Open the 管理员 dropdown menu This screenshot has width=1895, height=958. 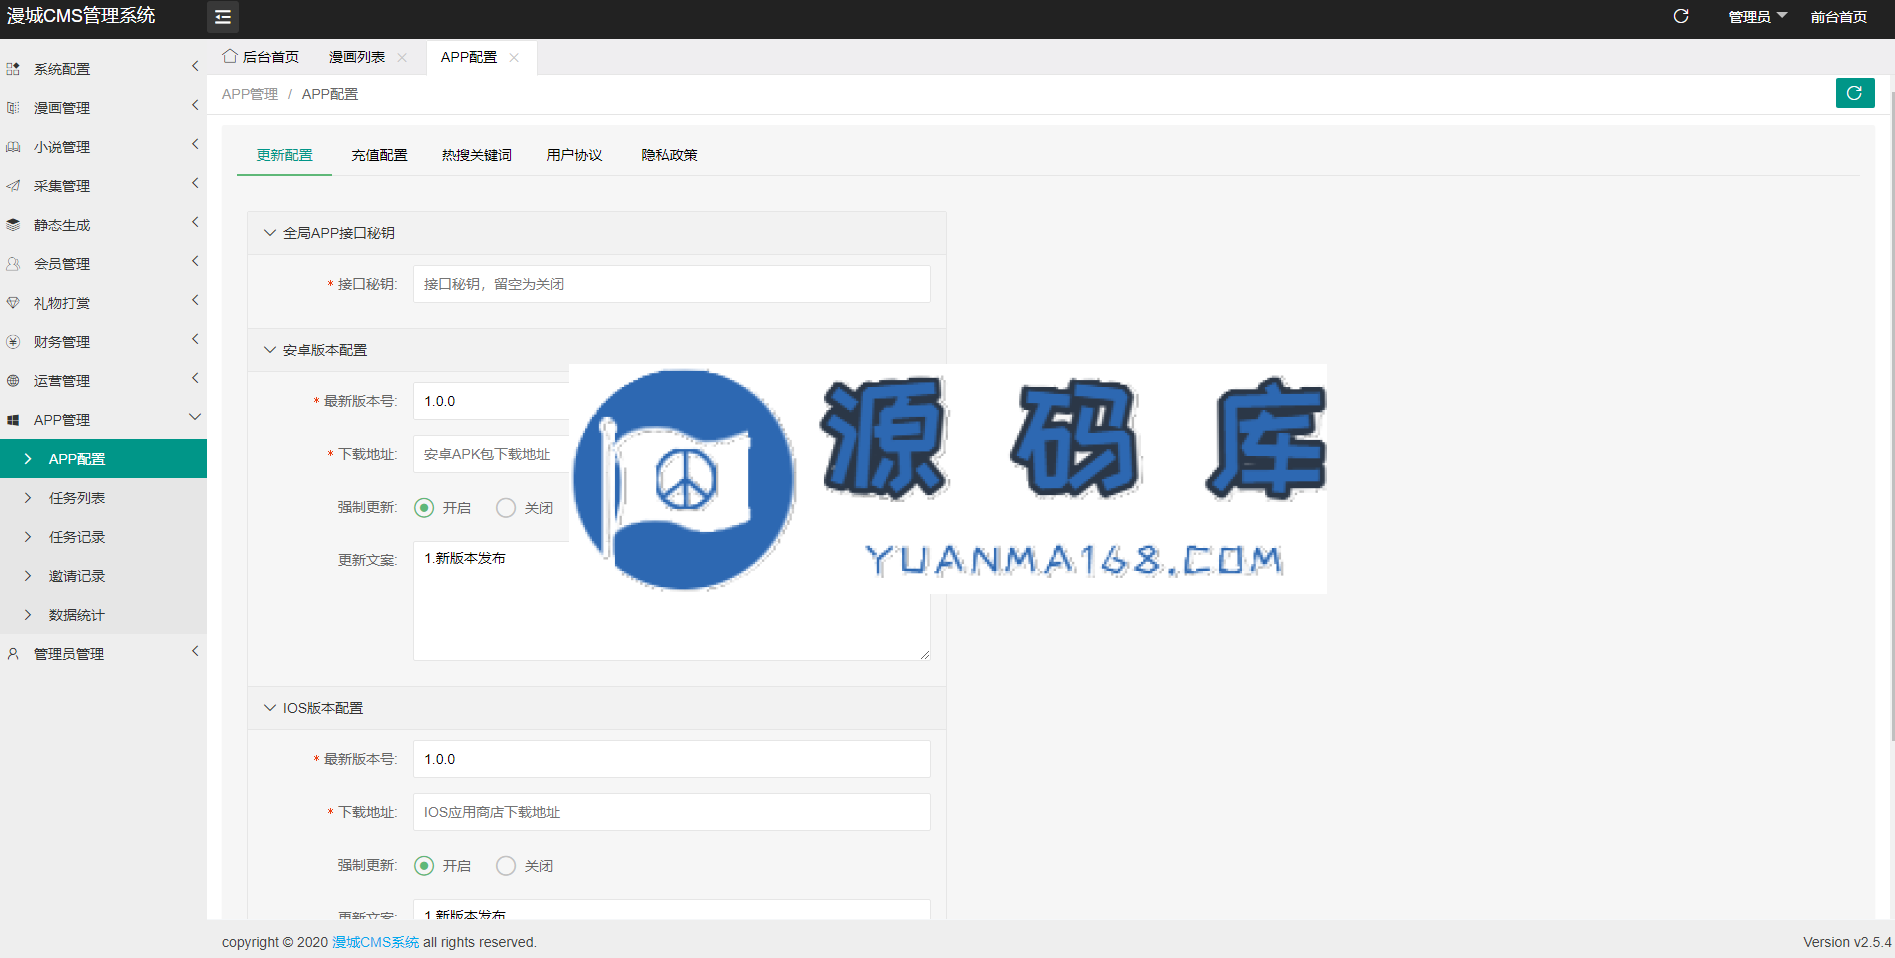point(1757,17)
